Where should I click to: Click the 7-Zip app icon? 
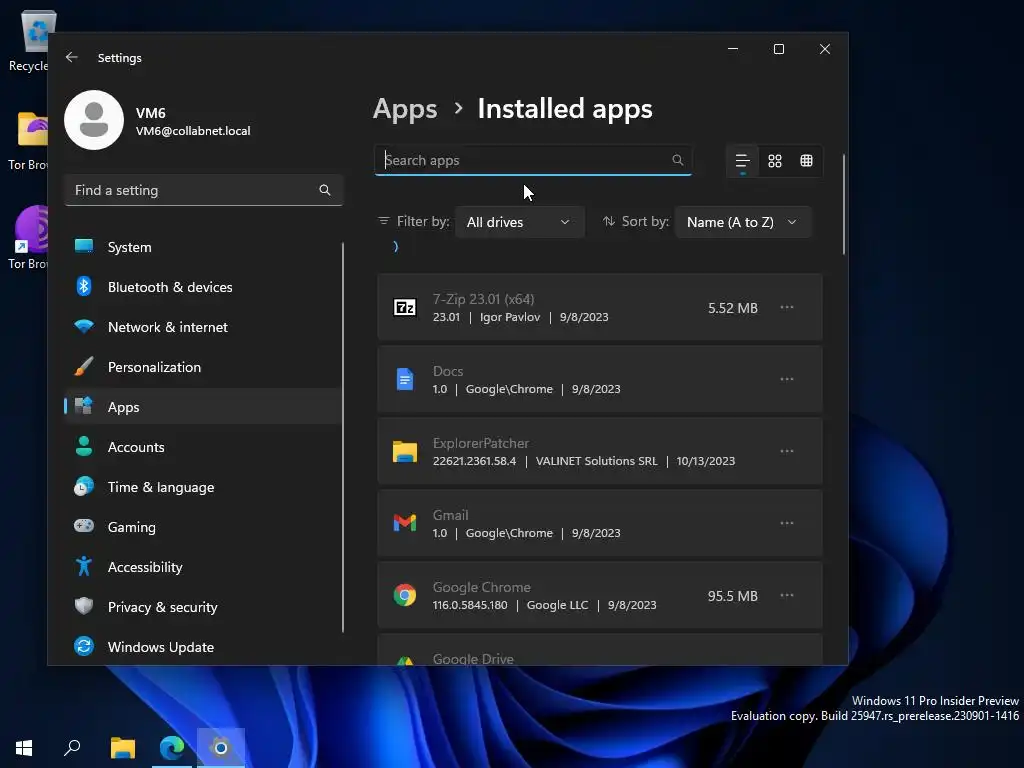pos(405,307)
